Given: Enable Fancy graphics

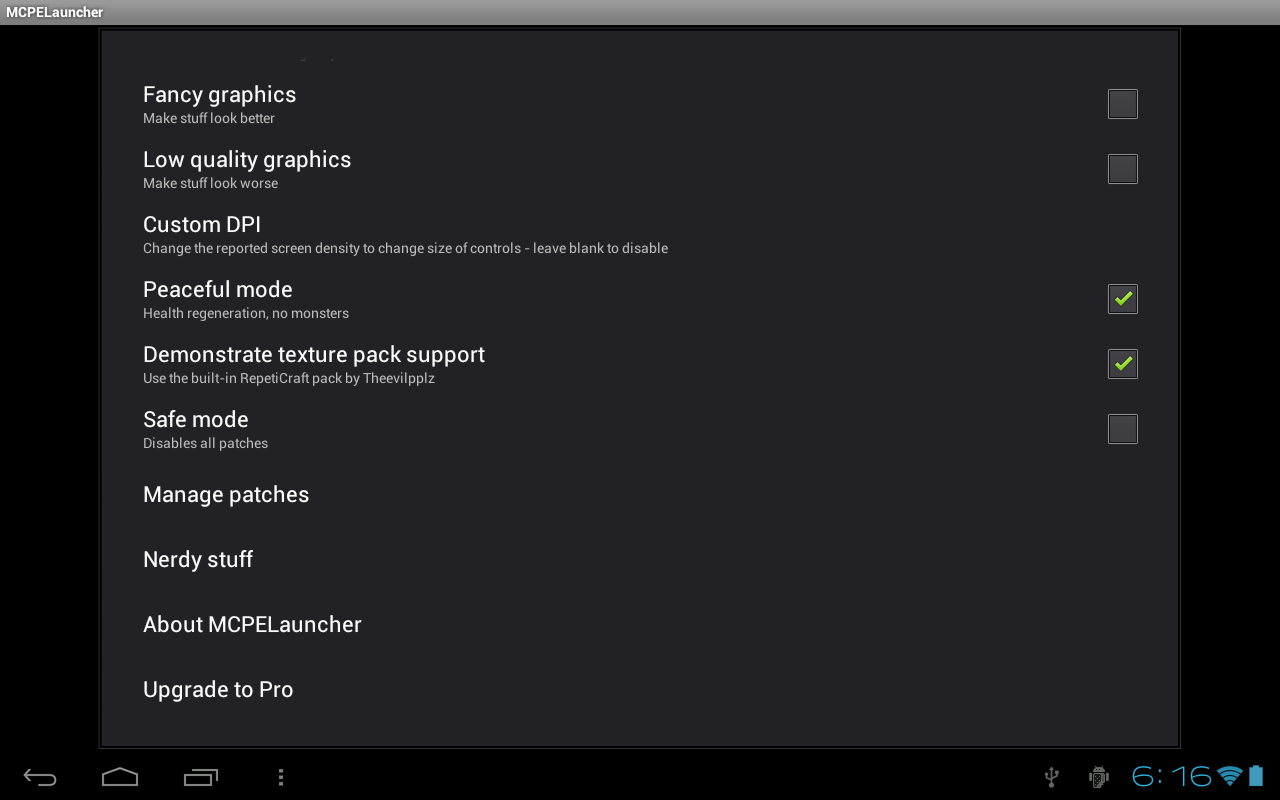Looking at the screenshot, I should (1122, 103).
